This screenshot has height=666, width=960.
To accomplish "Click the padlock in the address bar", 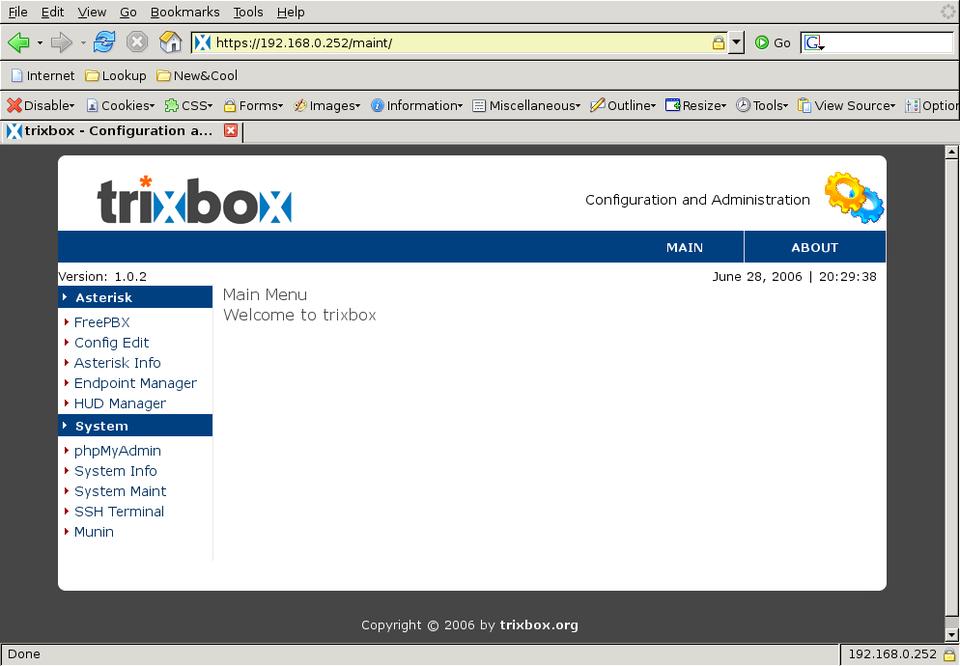I will pos(718,43).
